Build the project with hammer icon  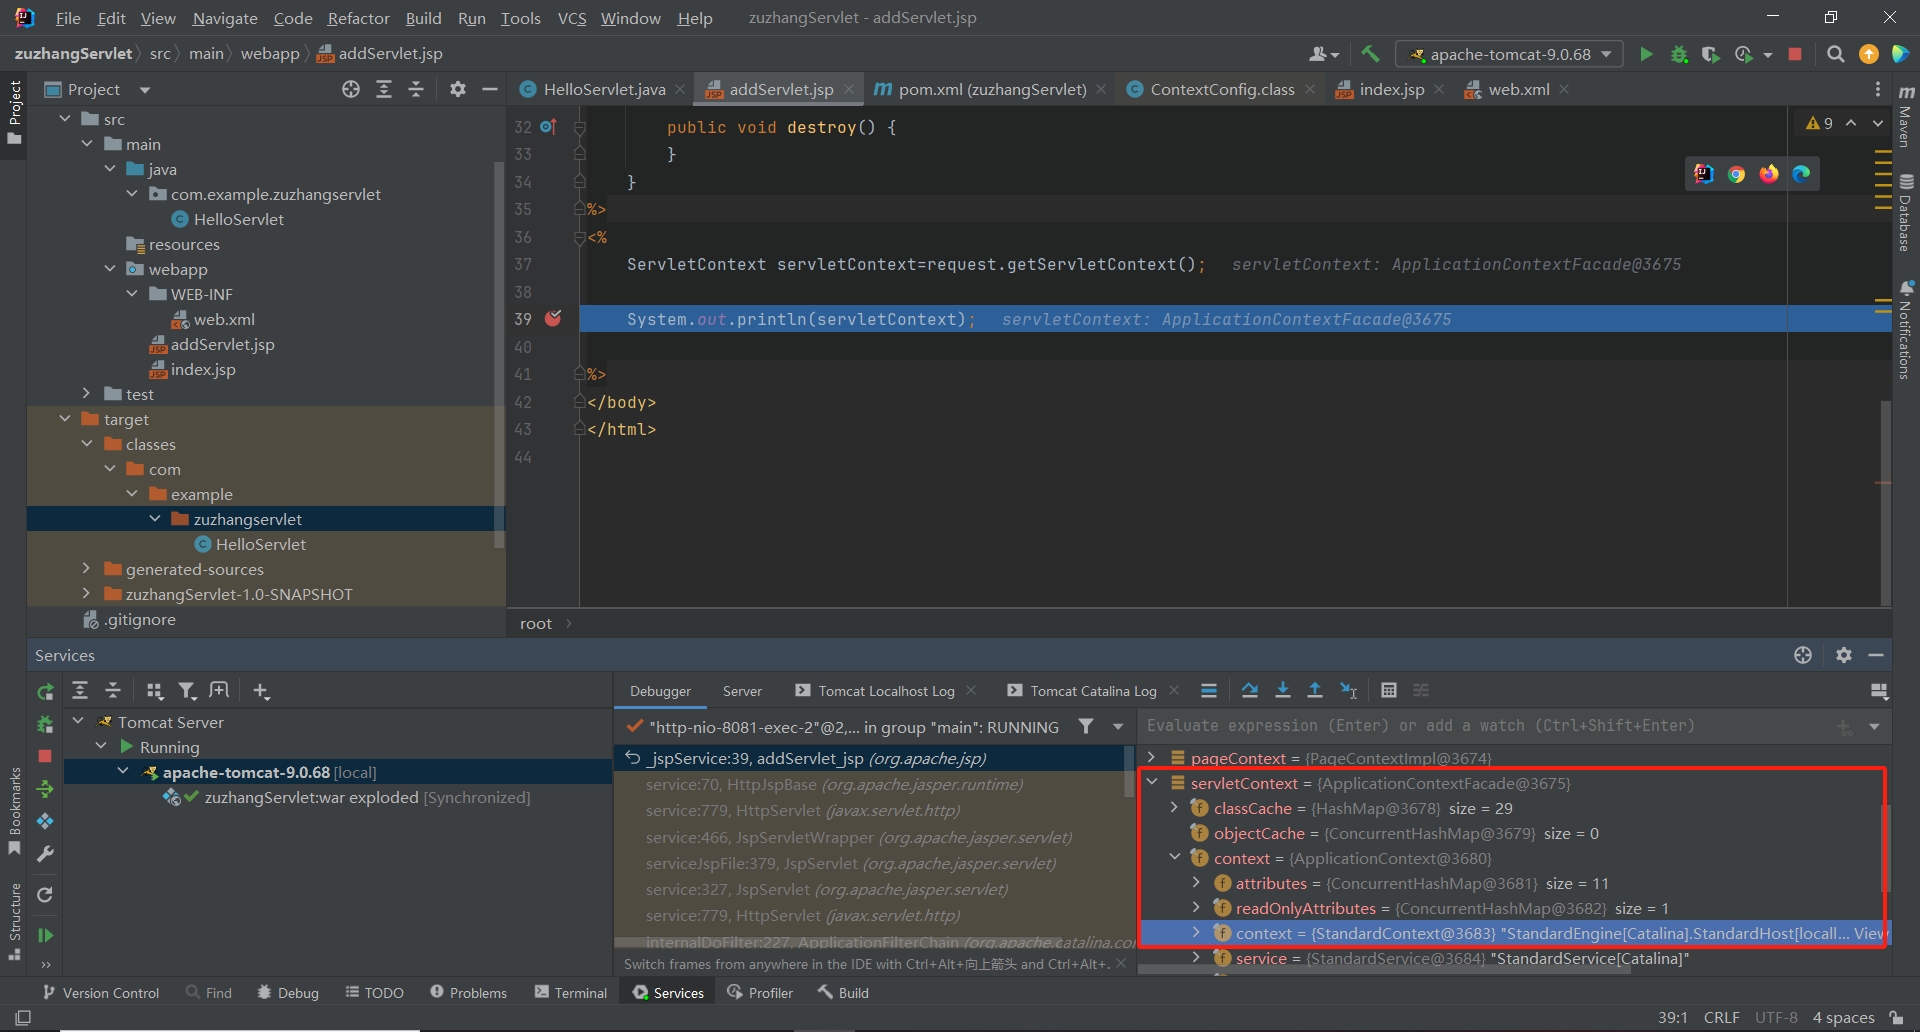1370,54
